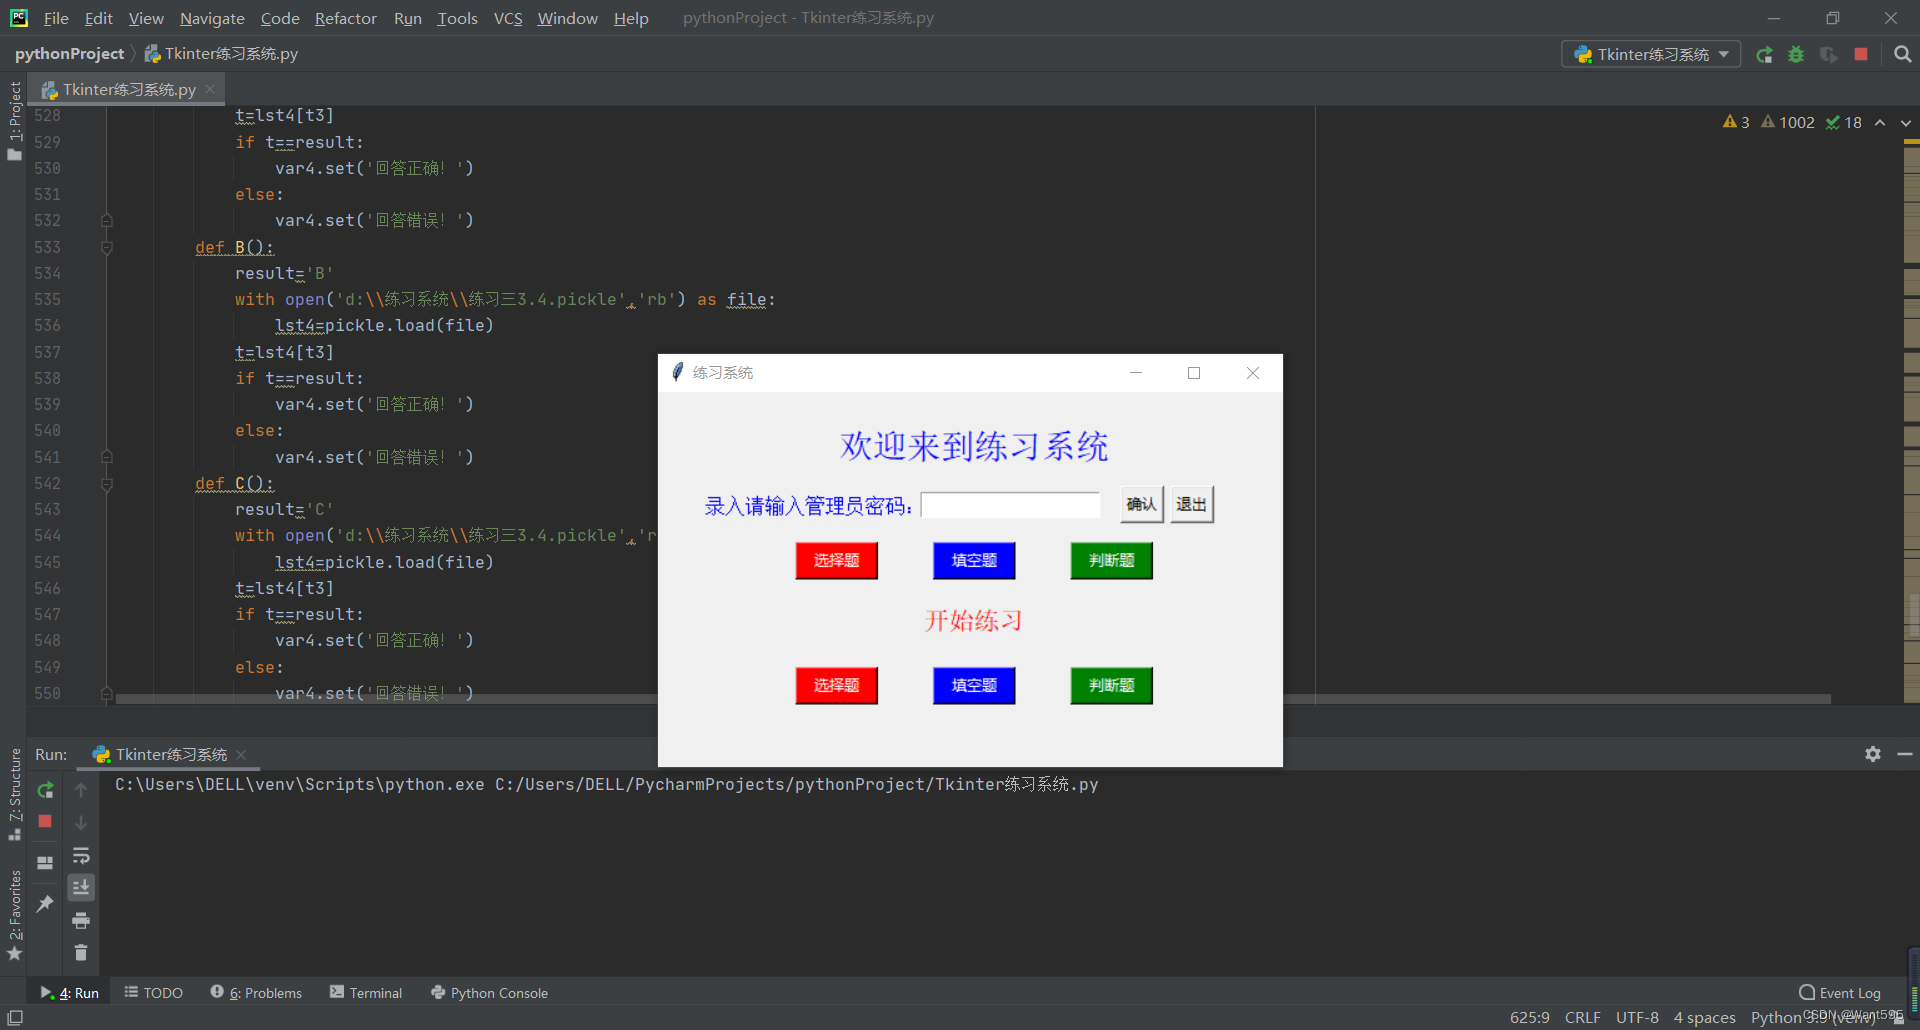Open the Navigate menu

[212, 18]
